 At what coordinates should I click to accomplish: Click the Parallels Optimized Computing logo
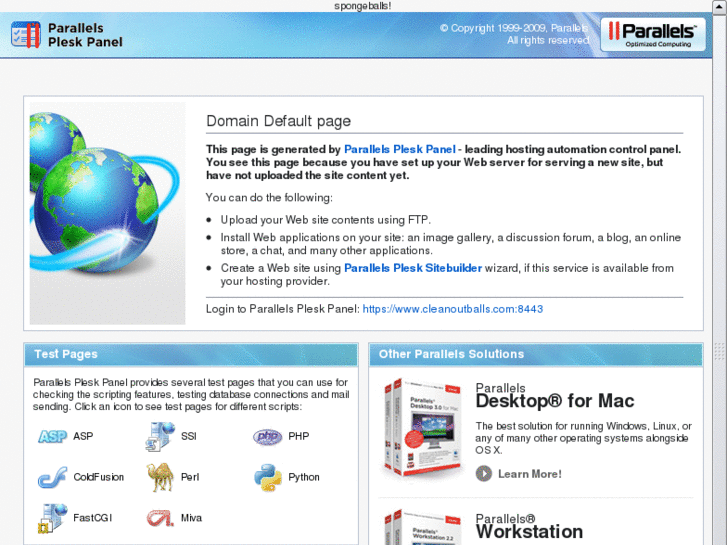click(x=653, y=34)
